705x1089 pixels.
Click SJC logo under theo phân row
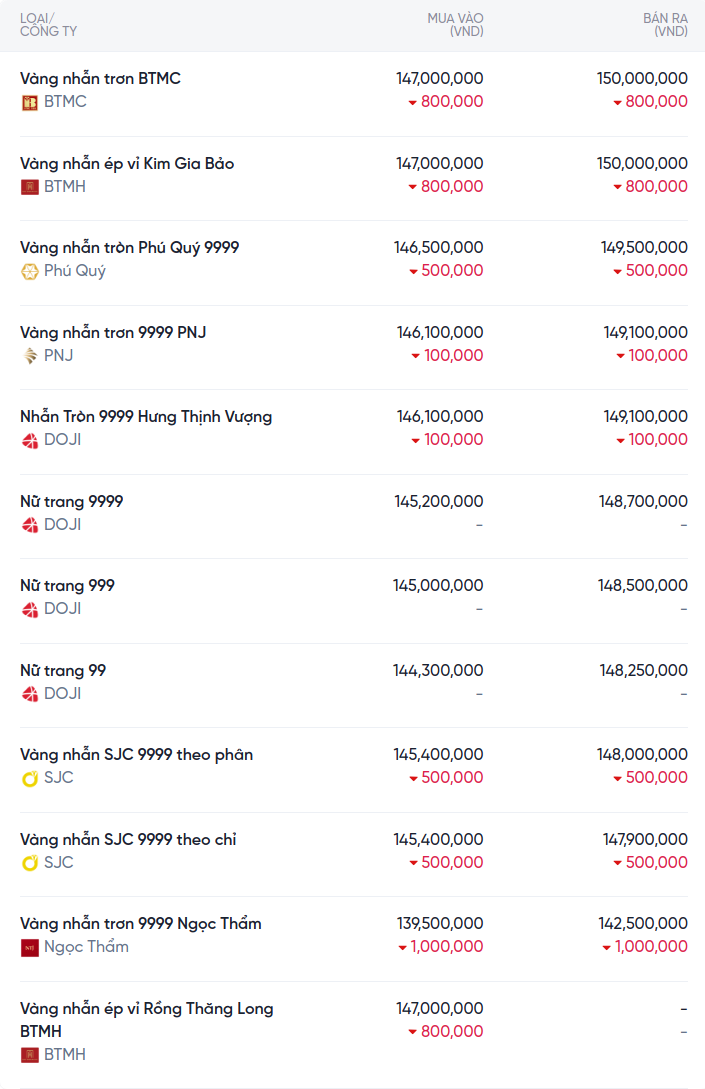tap(30, 778)
